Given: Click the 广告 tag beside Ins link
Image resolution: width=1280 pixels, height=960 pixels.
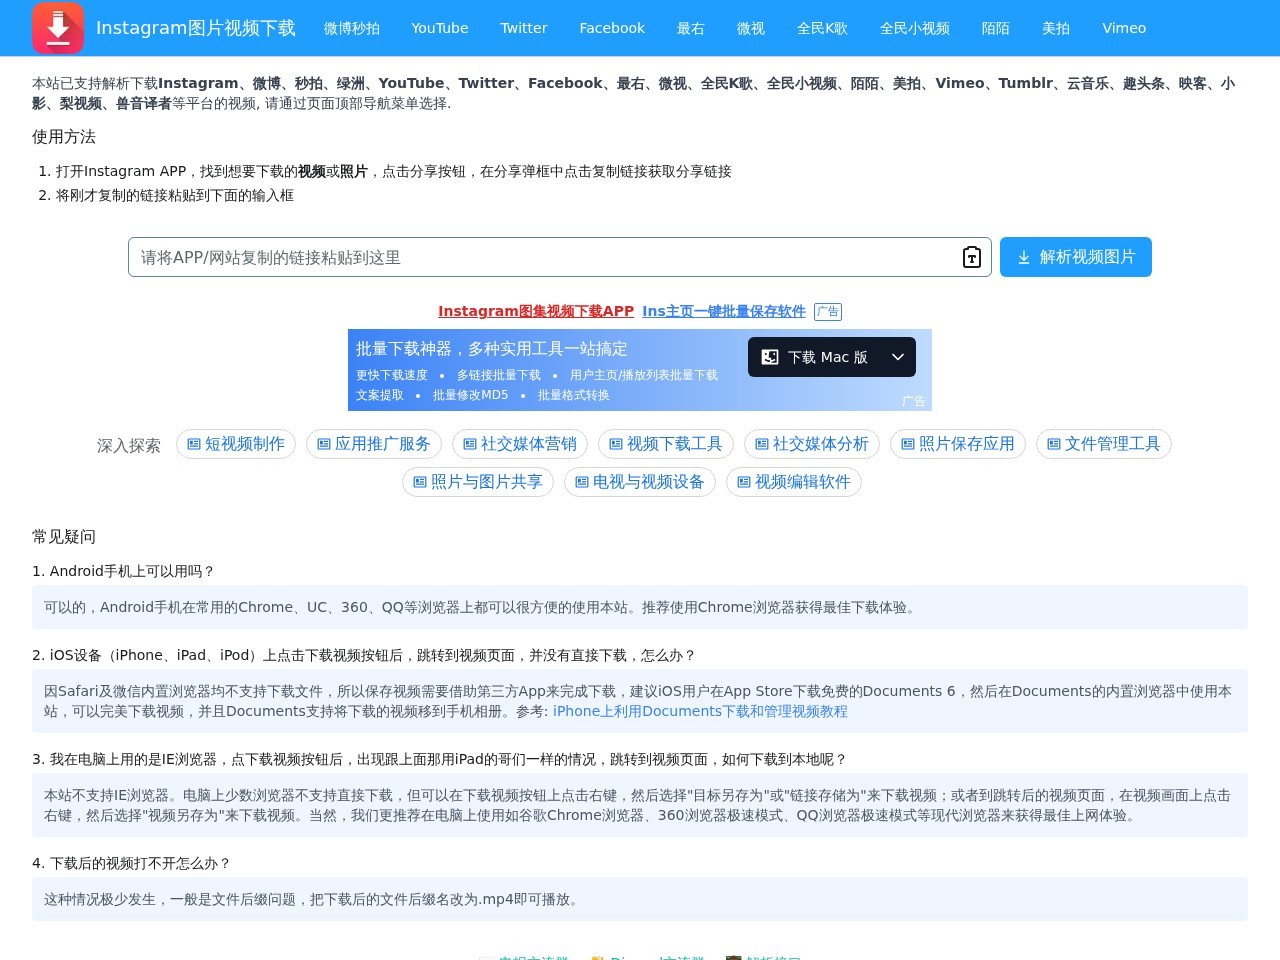Looking at the screenshot, I should (x=828, y=312).
